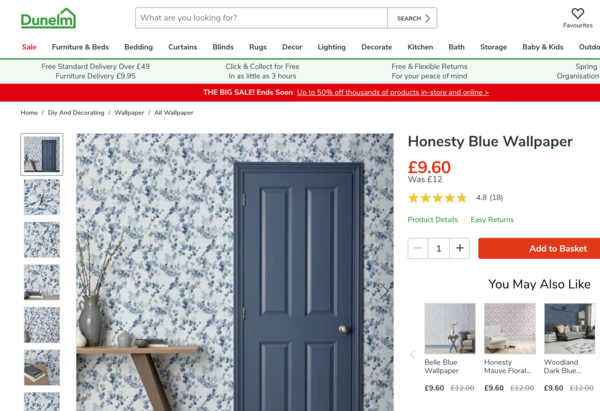Show previous product image arrow

(x=86, y=291)
